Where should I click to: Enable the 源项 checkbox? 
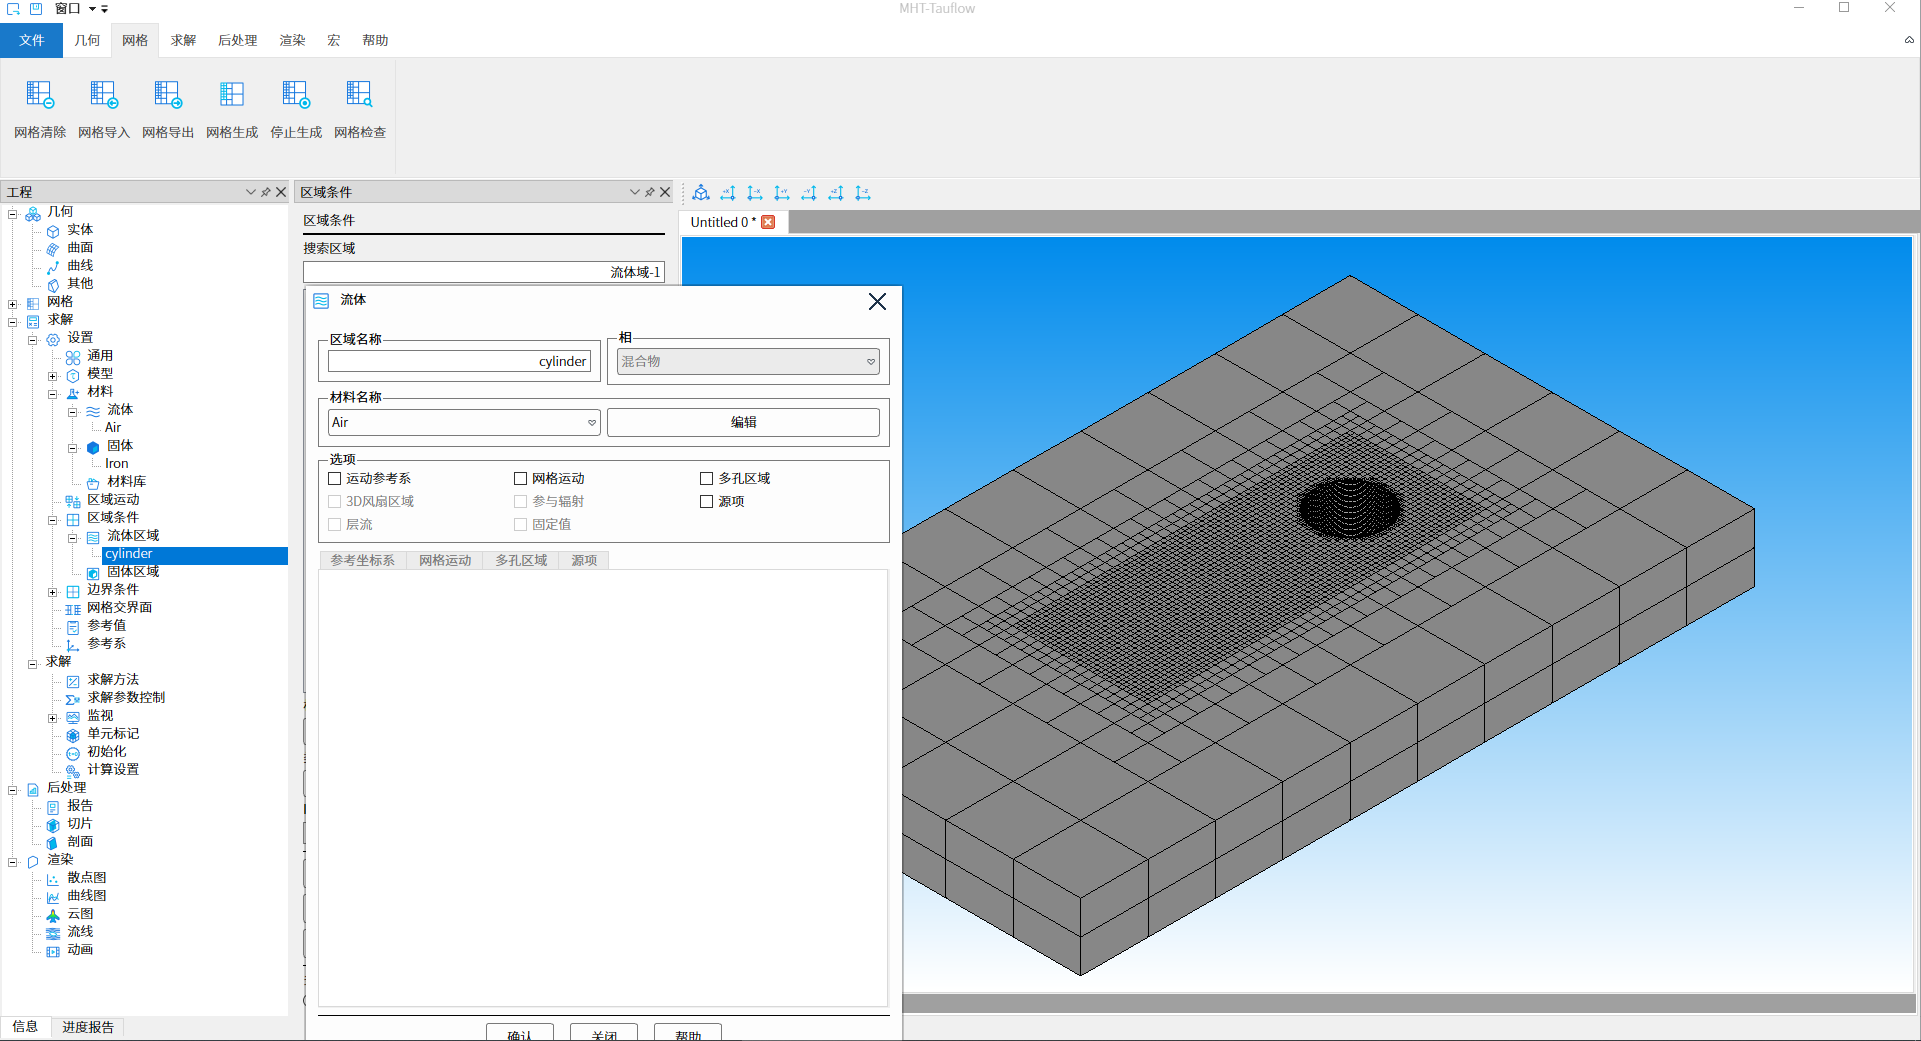click(707, 502)
